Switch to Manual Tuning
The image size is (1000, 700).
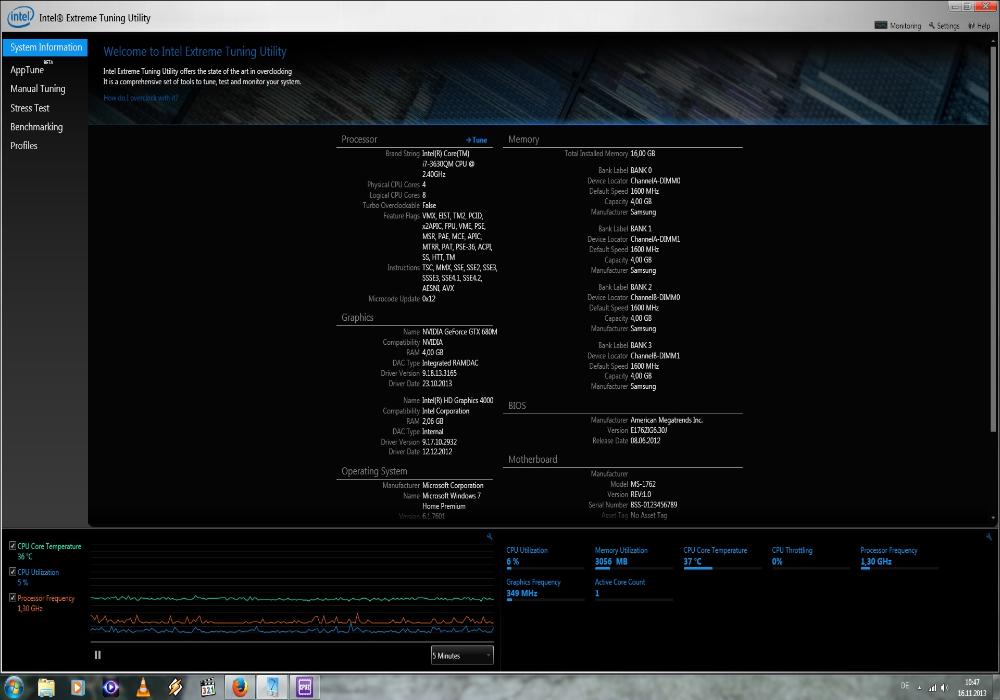point(38,89)
